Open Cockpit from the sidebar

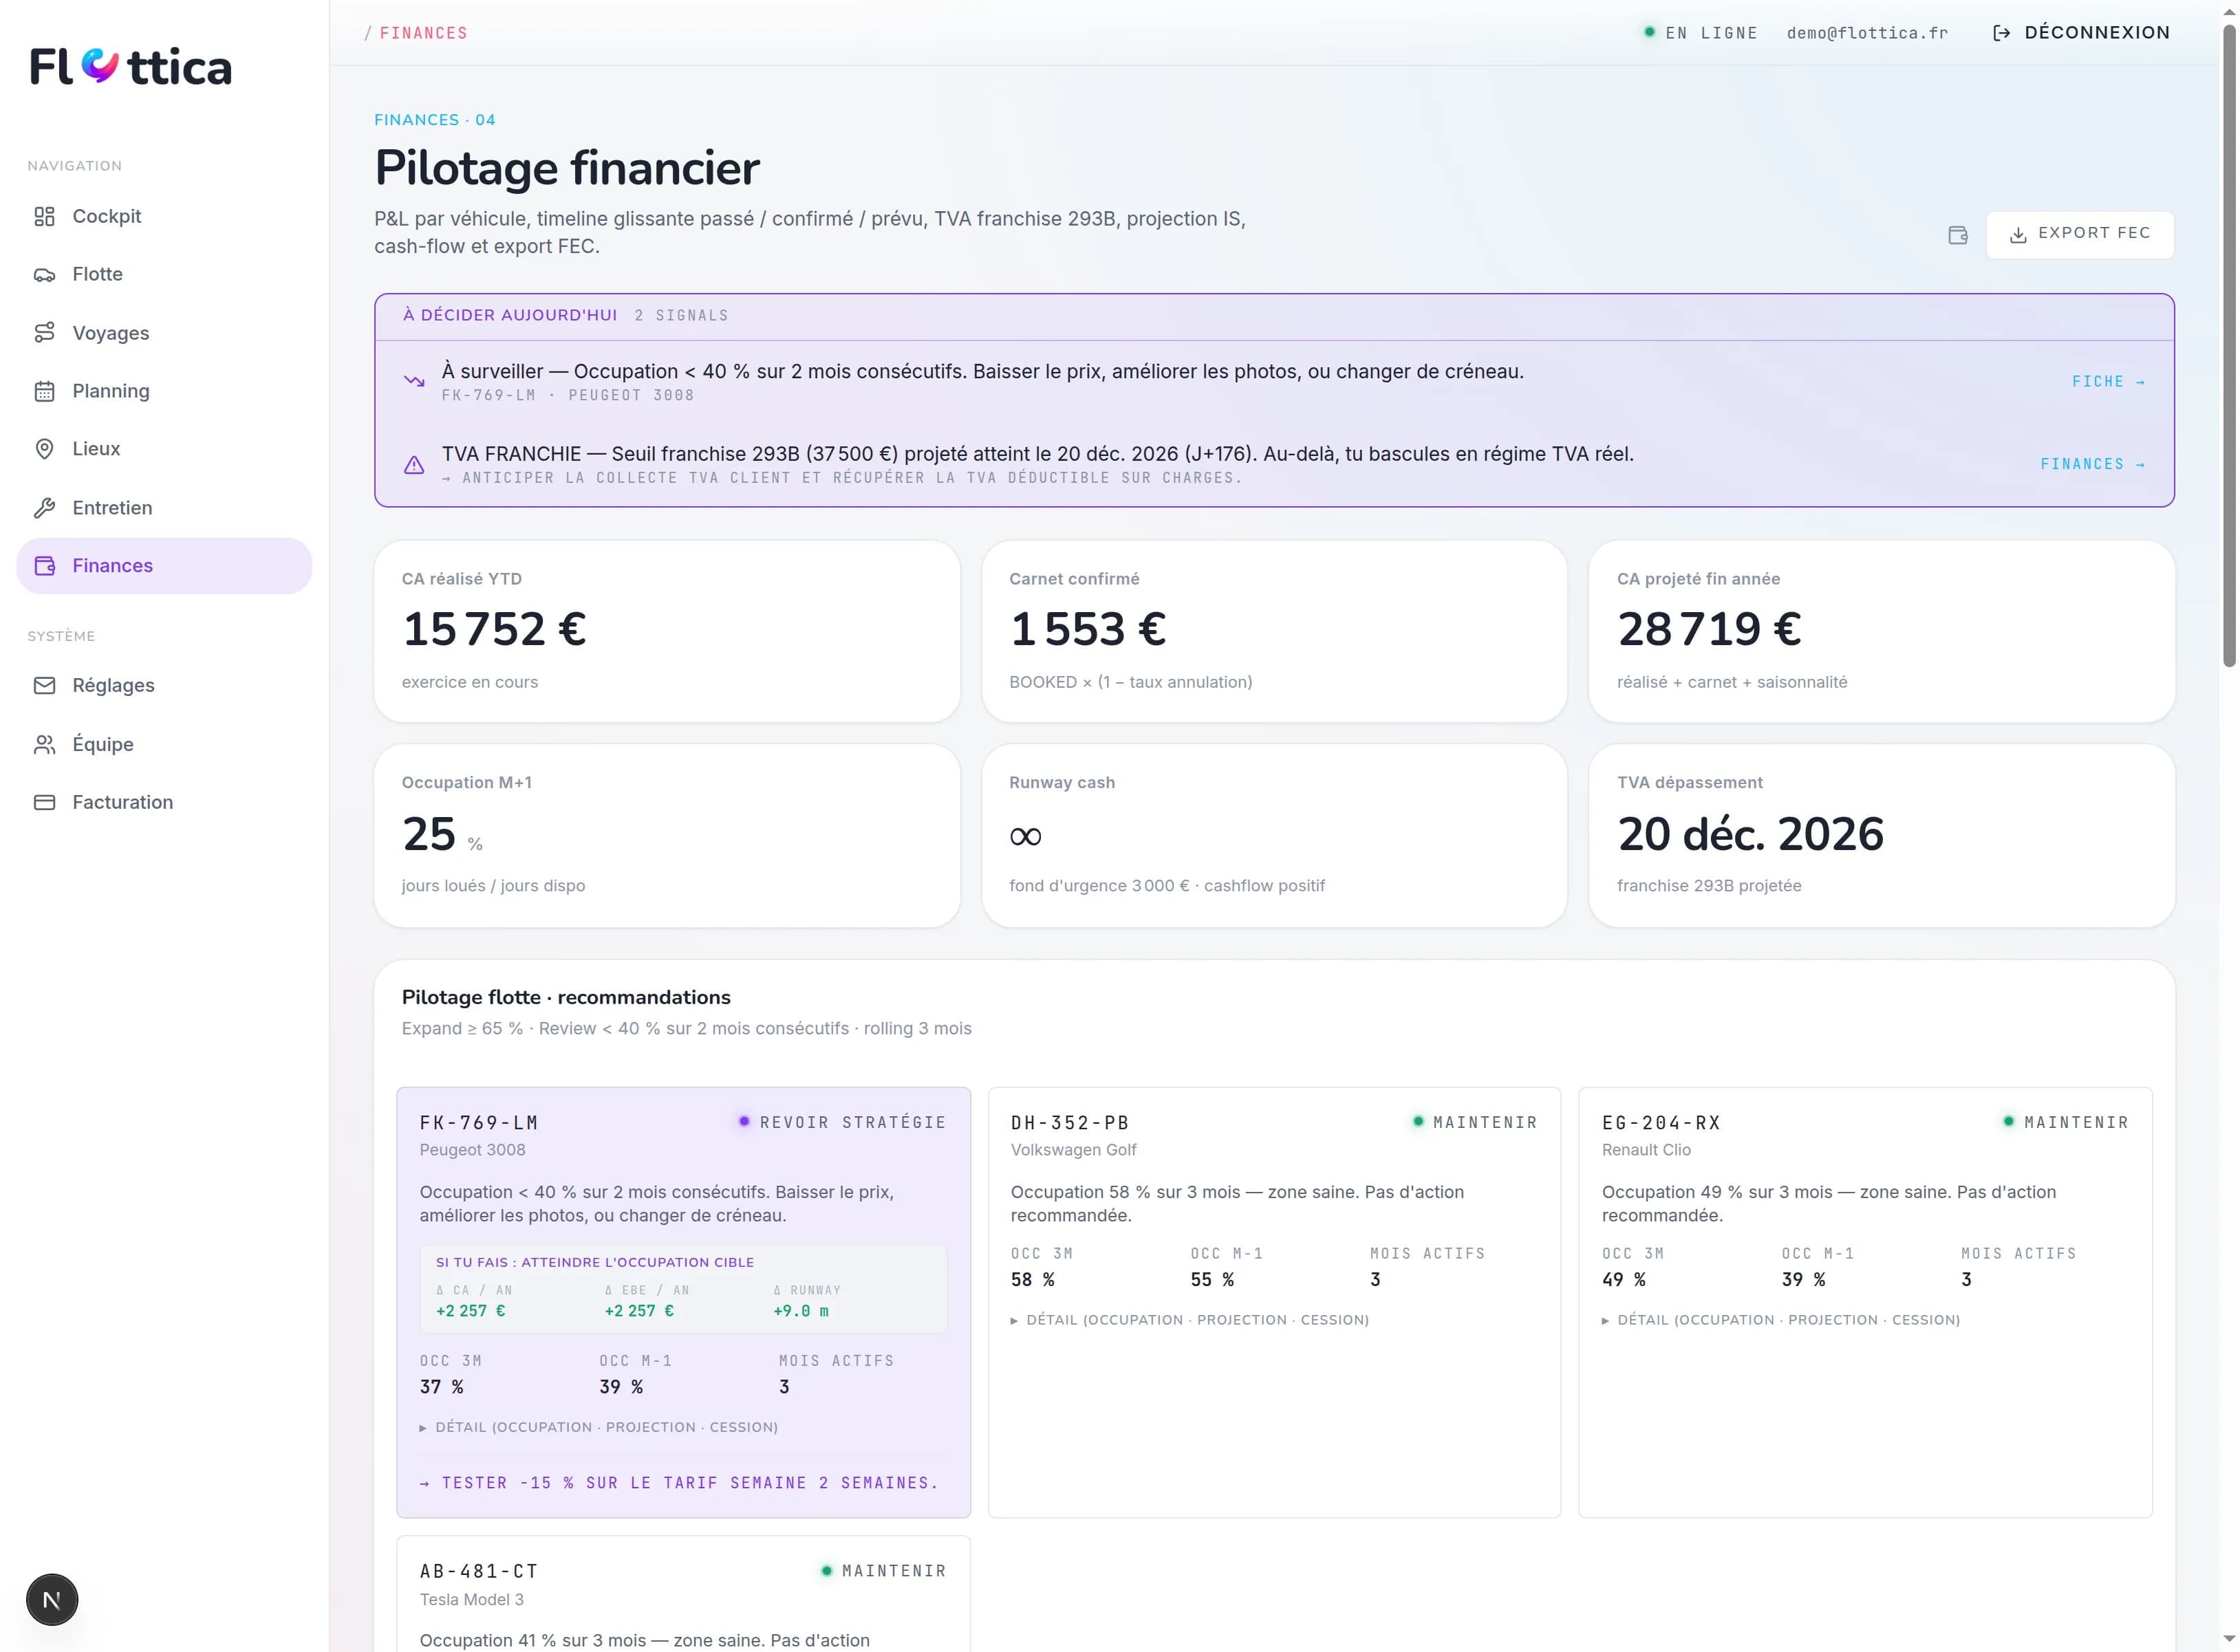[164, 216]
